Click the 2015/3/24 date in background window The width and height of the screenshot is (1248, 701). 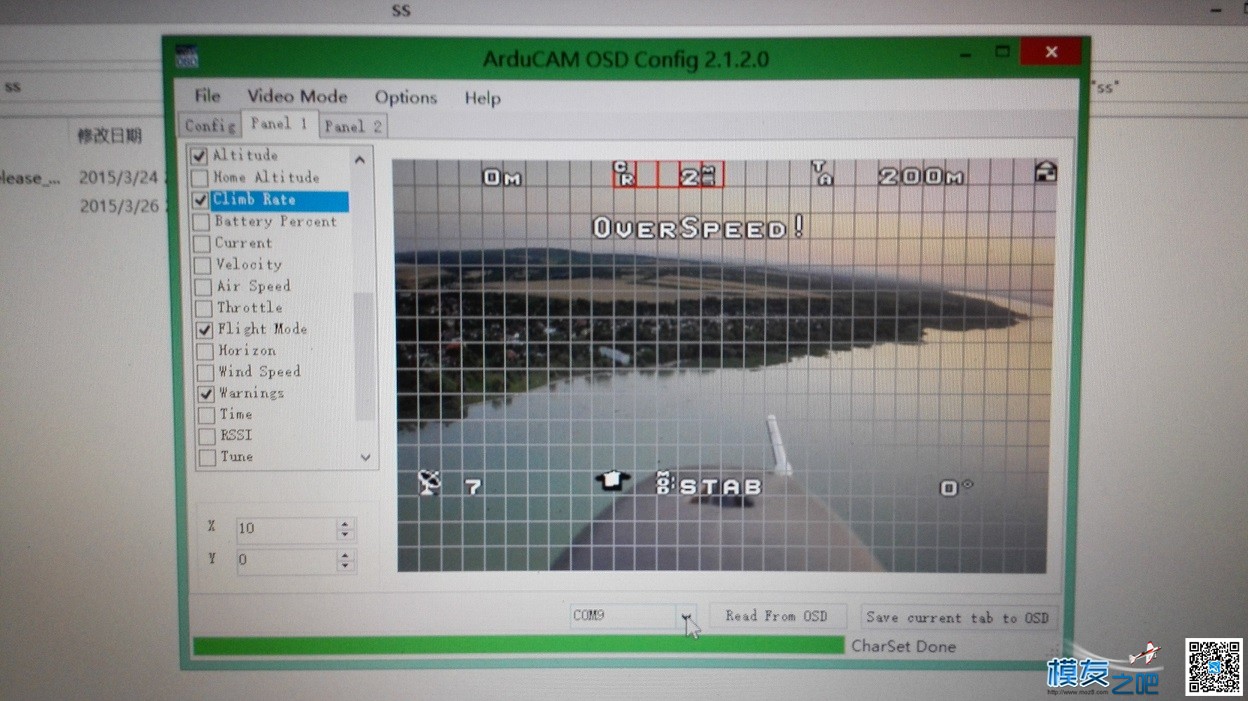tap(119, 177)
